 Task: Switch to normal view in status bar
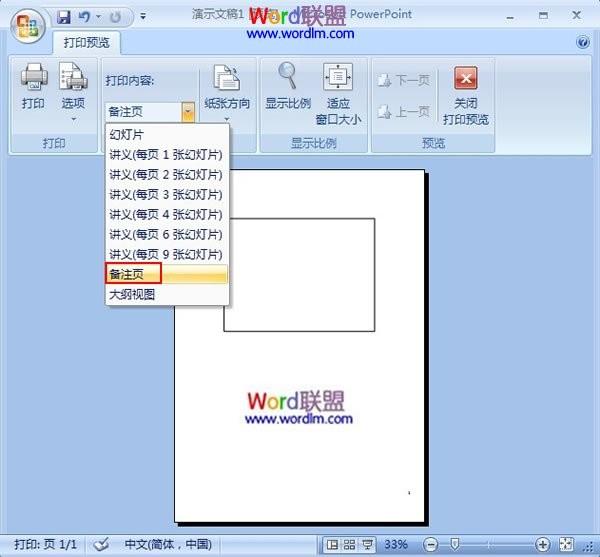332,544
